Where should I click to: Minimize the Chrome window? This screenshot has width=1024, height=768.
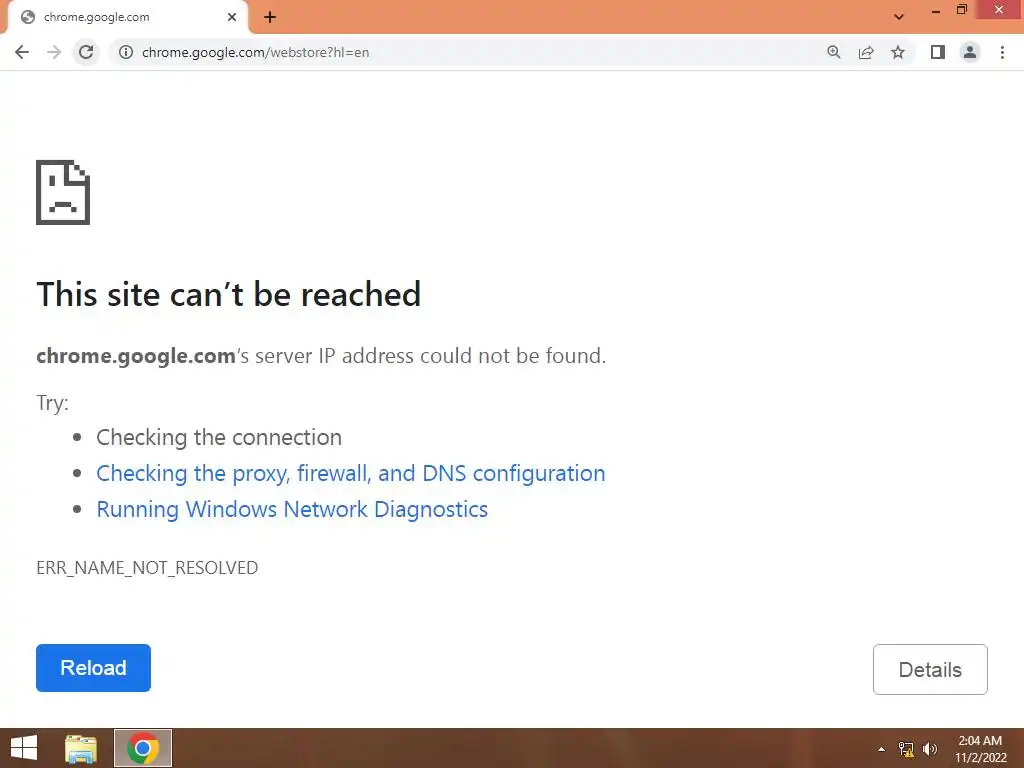936,11
